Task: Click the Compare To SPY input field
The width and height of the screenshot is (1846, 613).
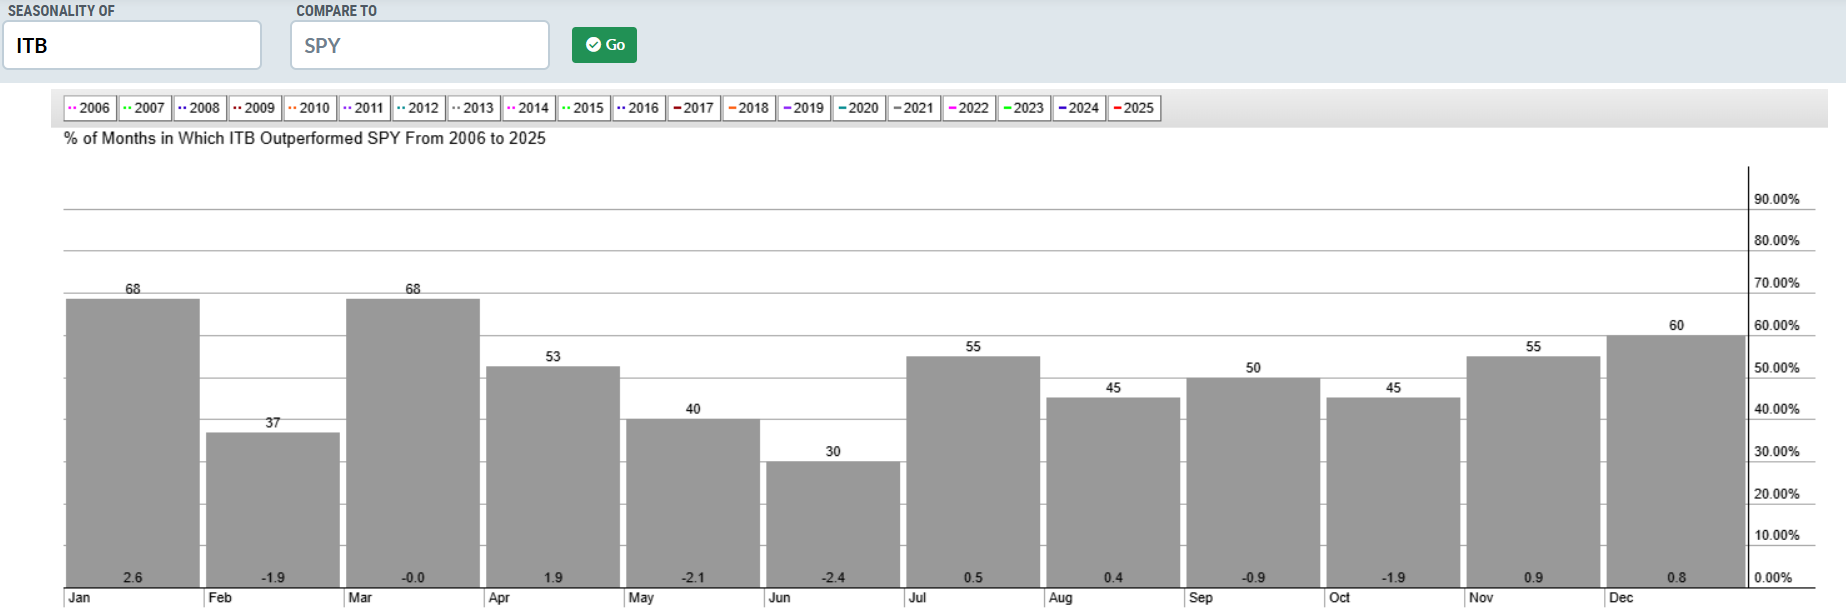Action: pyautogui.click(x=420, y=45)
